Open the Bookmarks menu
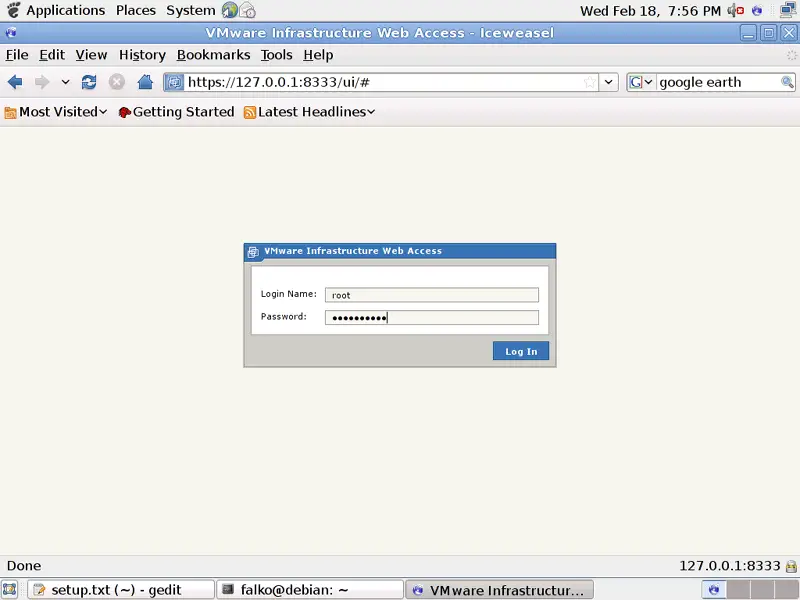 tap(213, 55)
